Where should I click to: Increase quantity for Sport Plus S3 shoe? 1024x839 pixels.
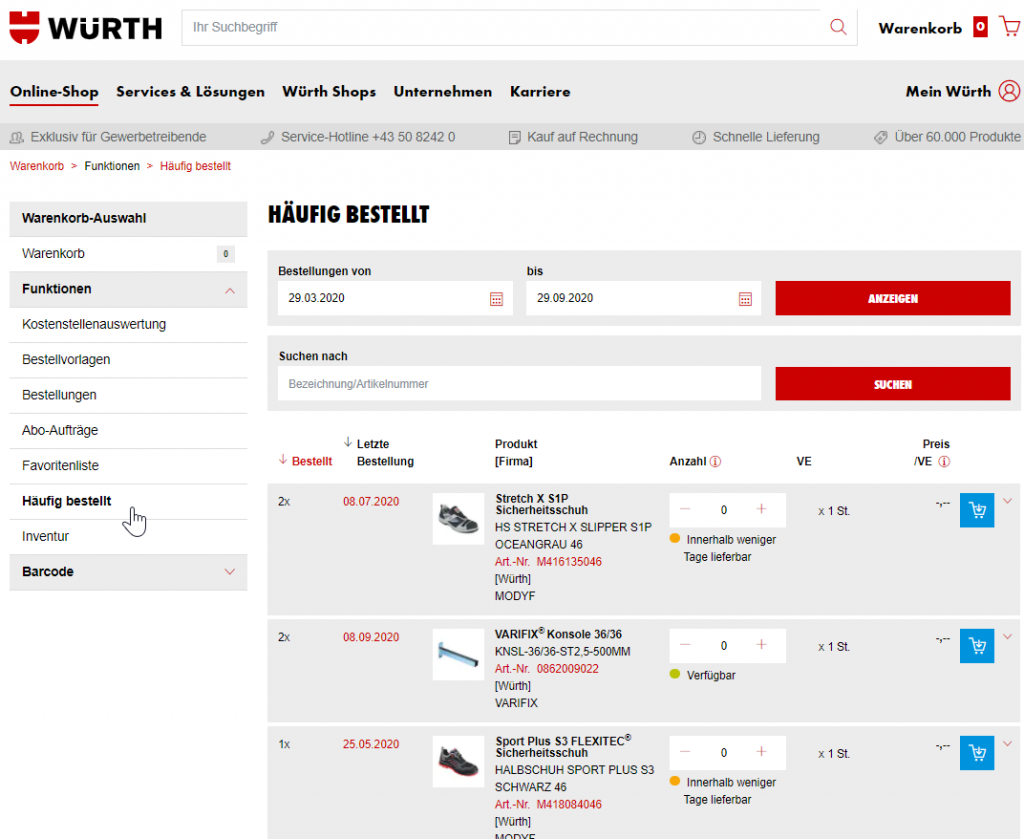click(x=761, y=752)
